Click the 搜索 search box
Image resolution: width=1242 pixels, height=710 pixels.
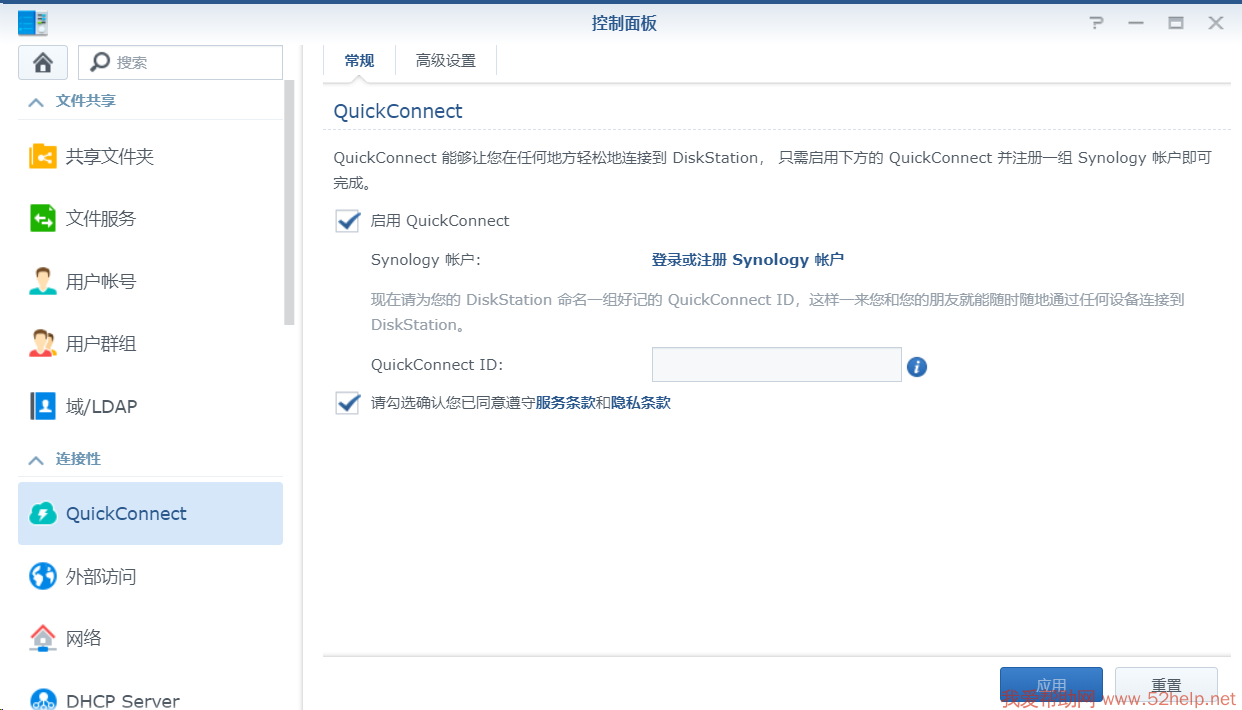(x=190, y=62)
